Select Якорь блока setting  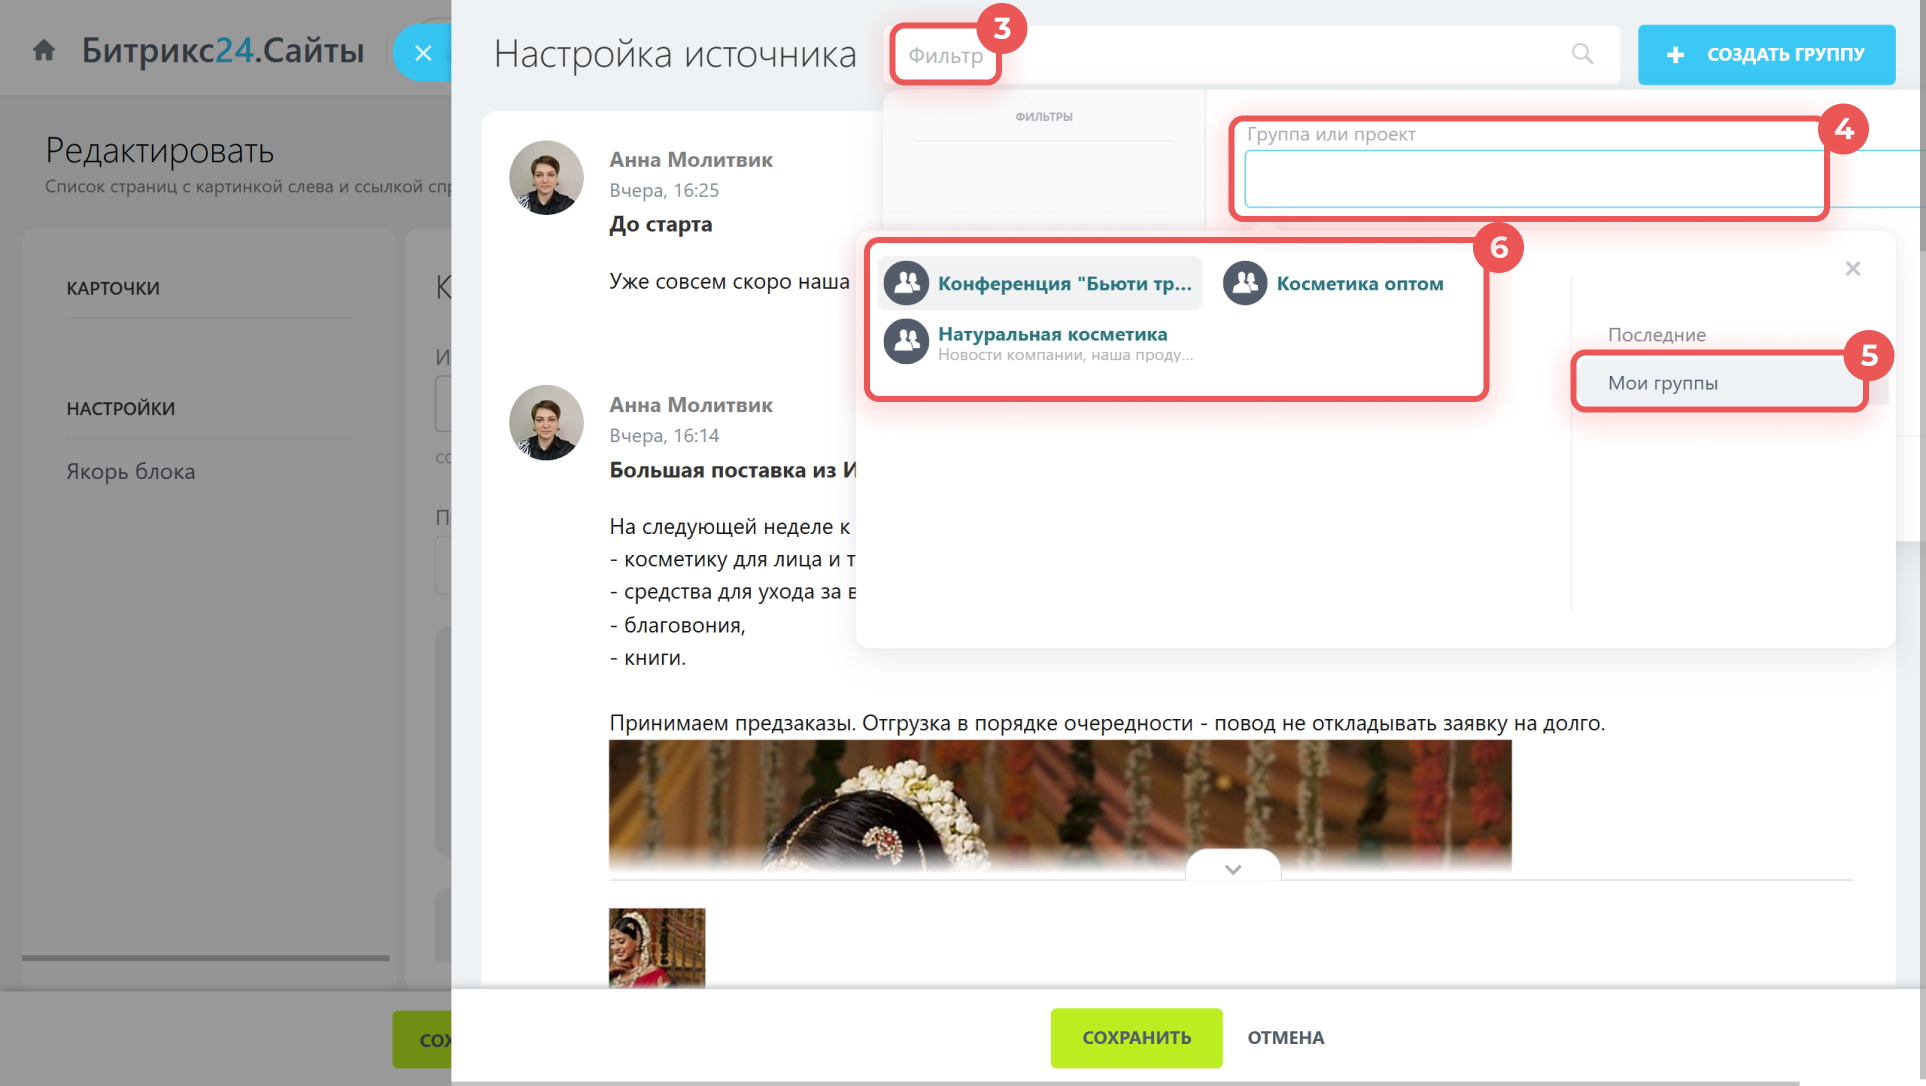(131, 471)
